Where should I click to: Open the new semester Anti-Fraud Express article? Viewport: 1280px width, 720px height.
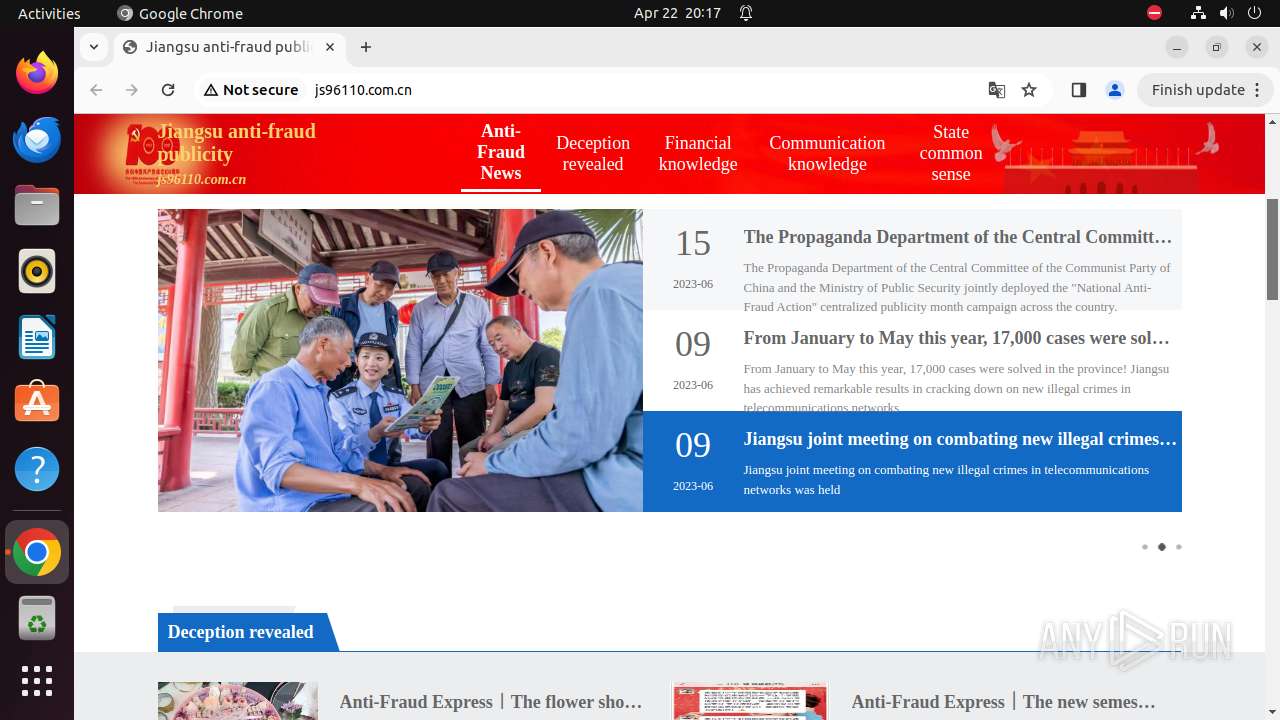1004,702
